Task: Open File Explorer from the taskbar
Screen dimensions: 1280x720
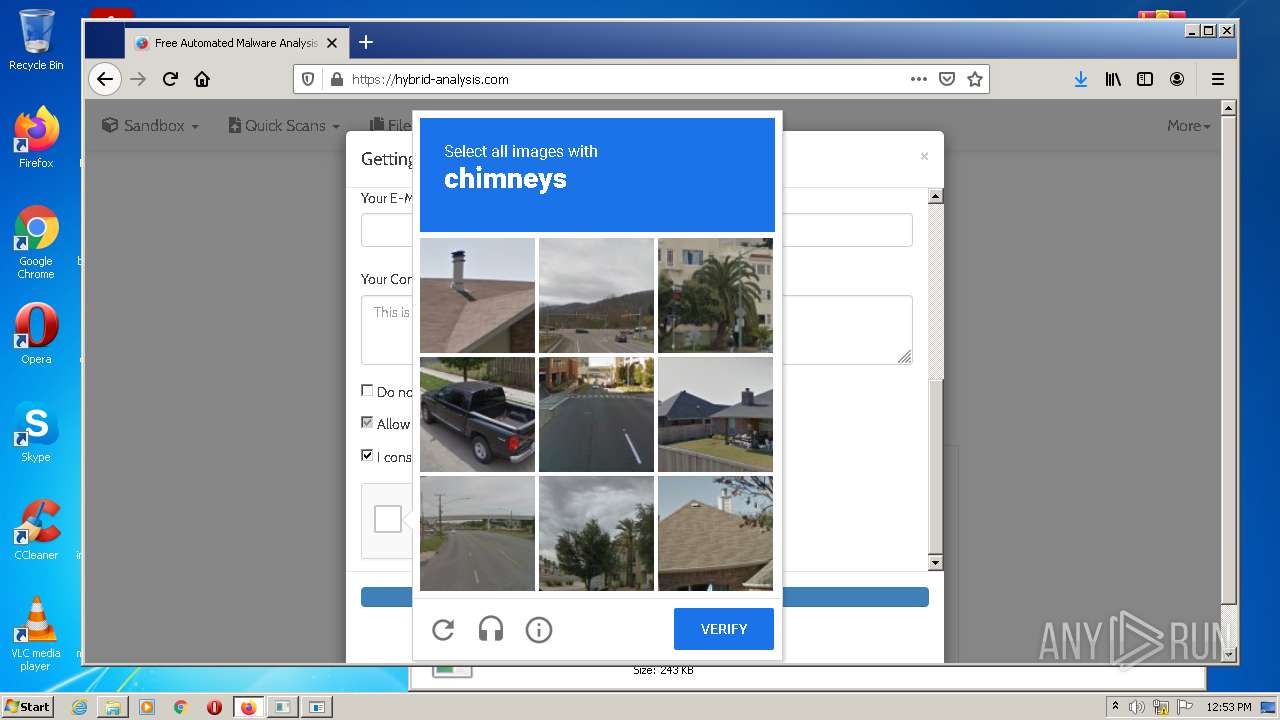Action: pos(113,707)
